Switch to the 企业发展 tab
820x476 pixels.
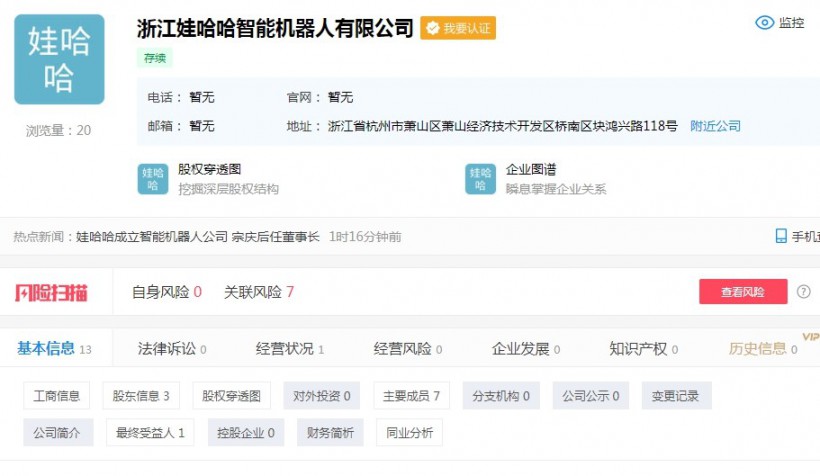526,348
